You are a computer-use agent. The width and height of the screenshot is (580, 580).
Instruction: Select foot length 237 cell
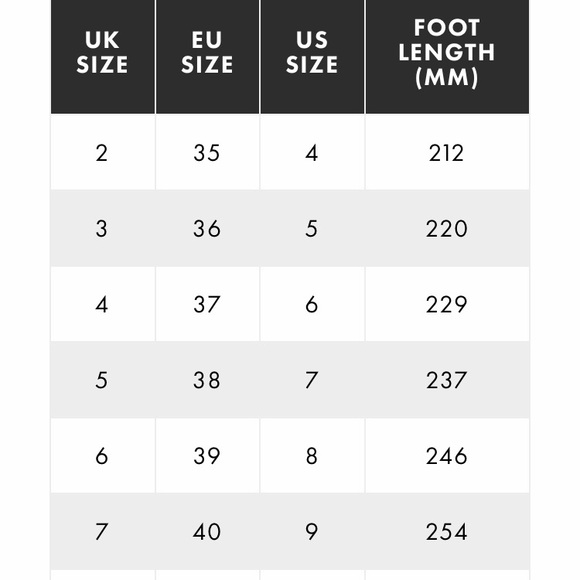click(x=447, y=380)
